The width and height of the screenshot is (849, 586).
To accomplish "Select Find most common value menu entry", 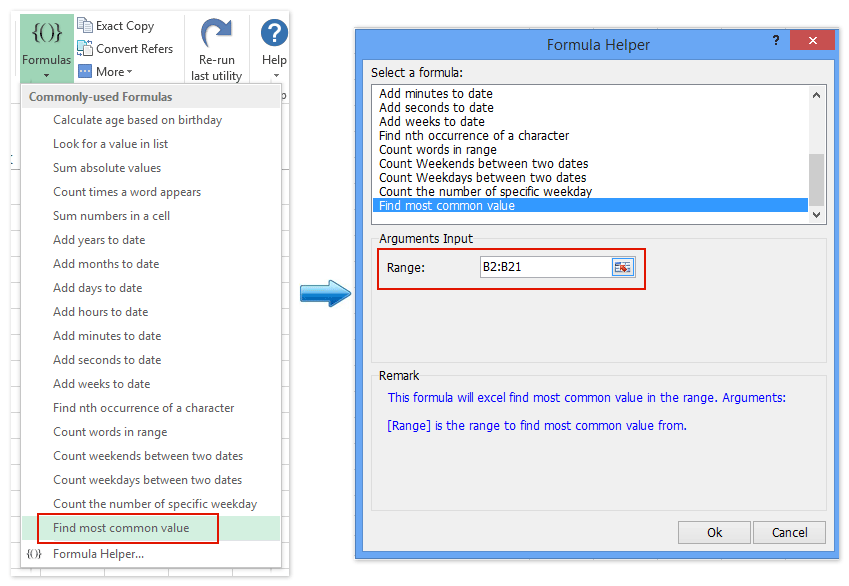I will [x=121, y=528].
